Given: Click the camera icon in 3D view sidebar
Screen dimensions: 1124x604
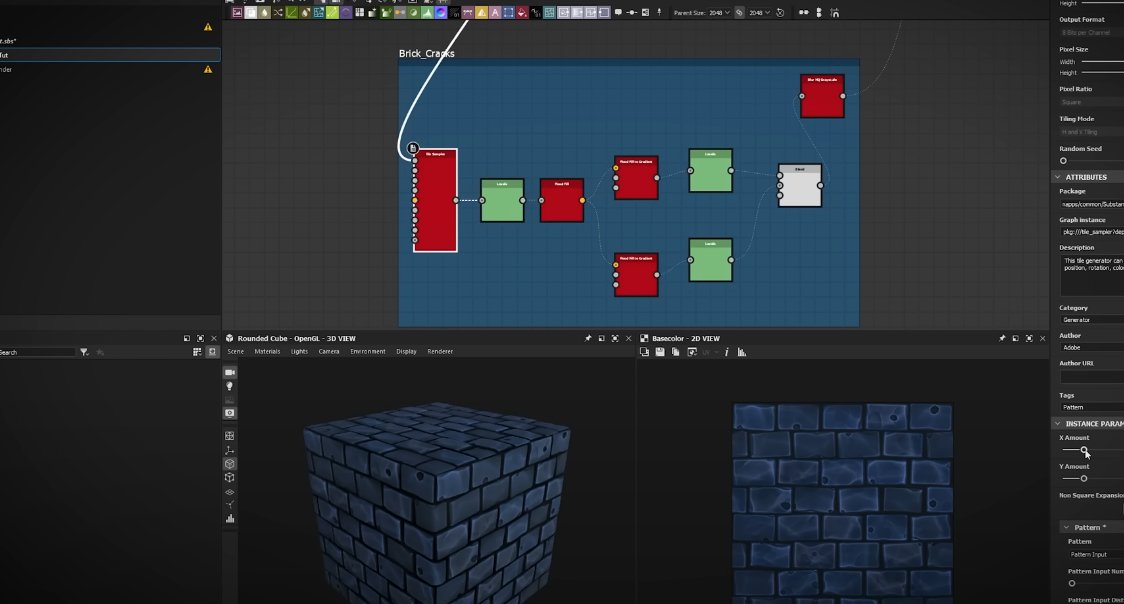Looking at the screenshot, I should [x=229, y=373].
